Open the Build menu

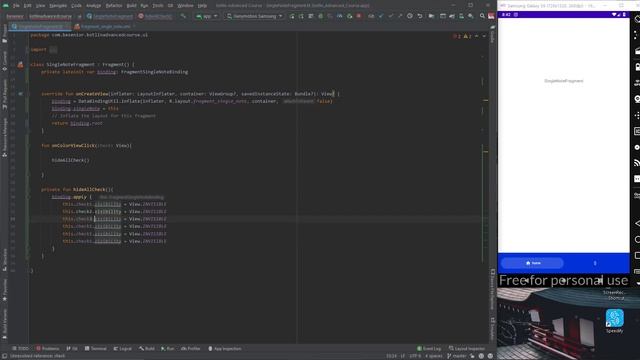click(131, 6)
